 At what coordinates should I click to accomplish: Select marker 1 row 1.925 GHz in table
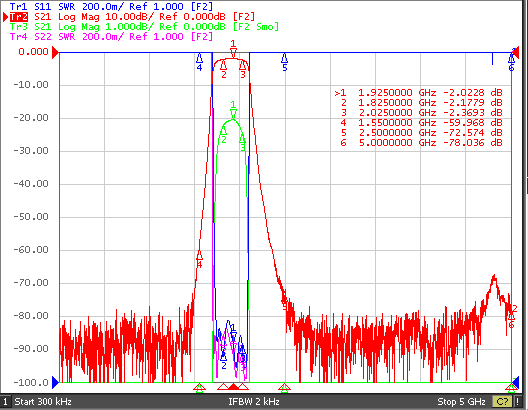point(418,93)
